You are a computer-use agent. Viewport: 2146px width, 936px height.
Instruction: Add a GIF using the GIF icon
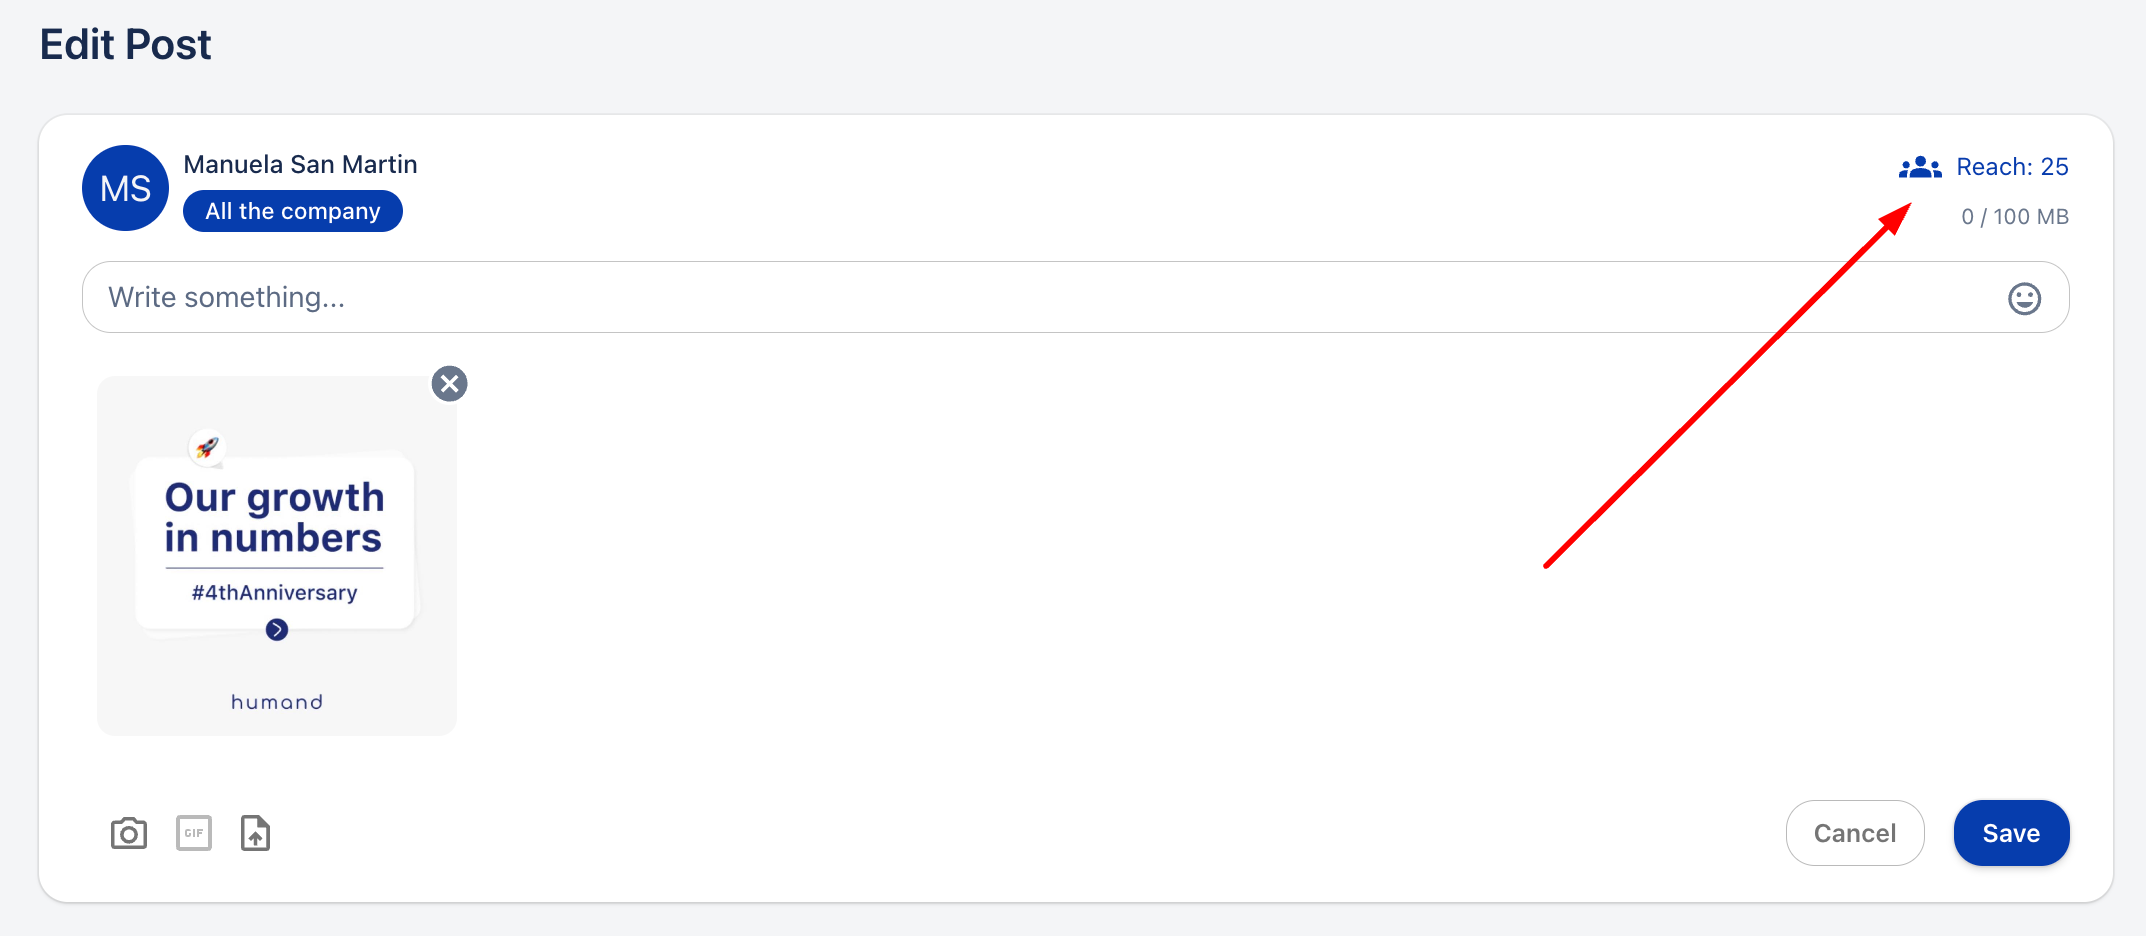(x=194, y=833)
